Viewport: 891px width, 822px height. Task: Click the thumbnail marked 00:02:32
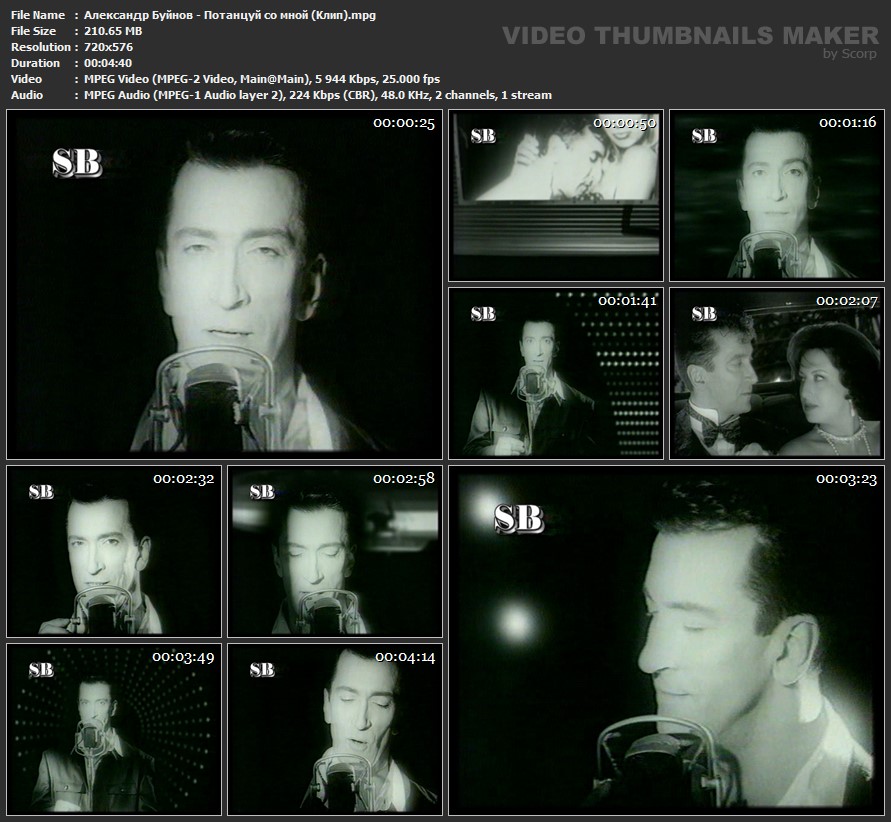(114, 551)
